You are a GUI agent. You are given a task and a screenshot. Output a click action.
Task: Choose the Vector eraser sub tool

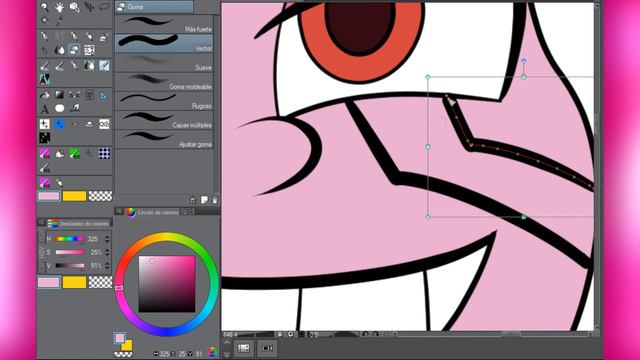164,44
